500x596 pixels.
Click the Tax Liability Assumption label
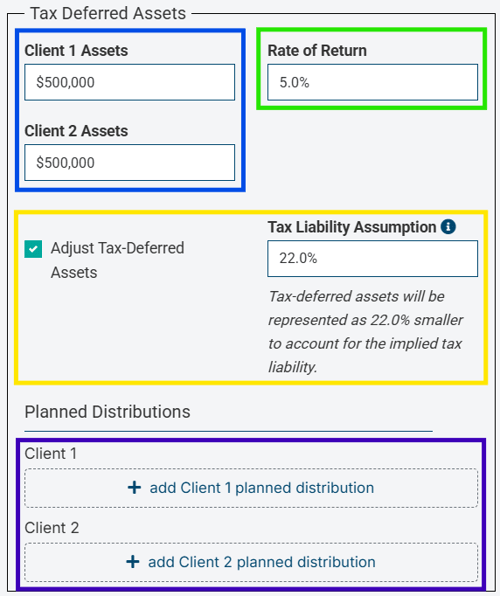(352, 227)
